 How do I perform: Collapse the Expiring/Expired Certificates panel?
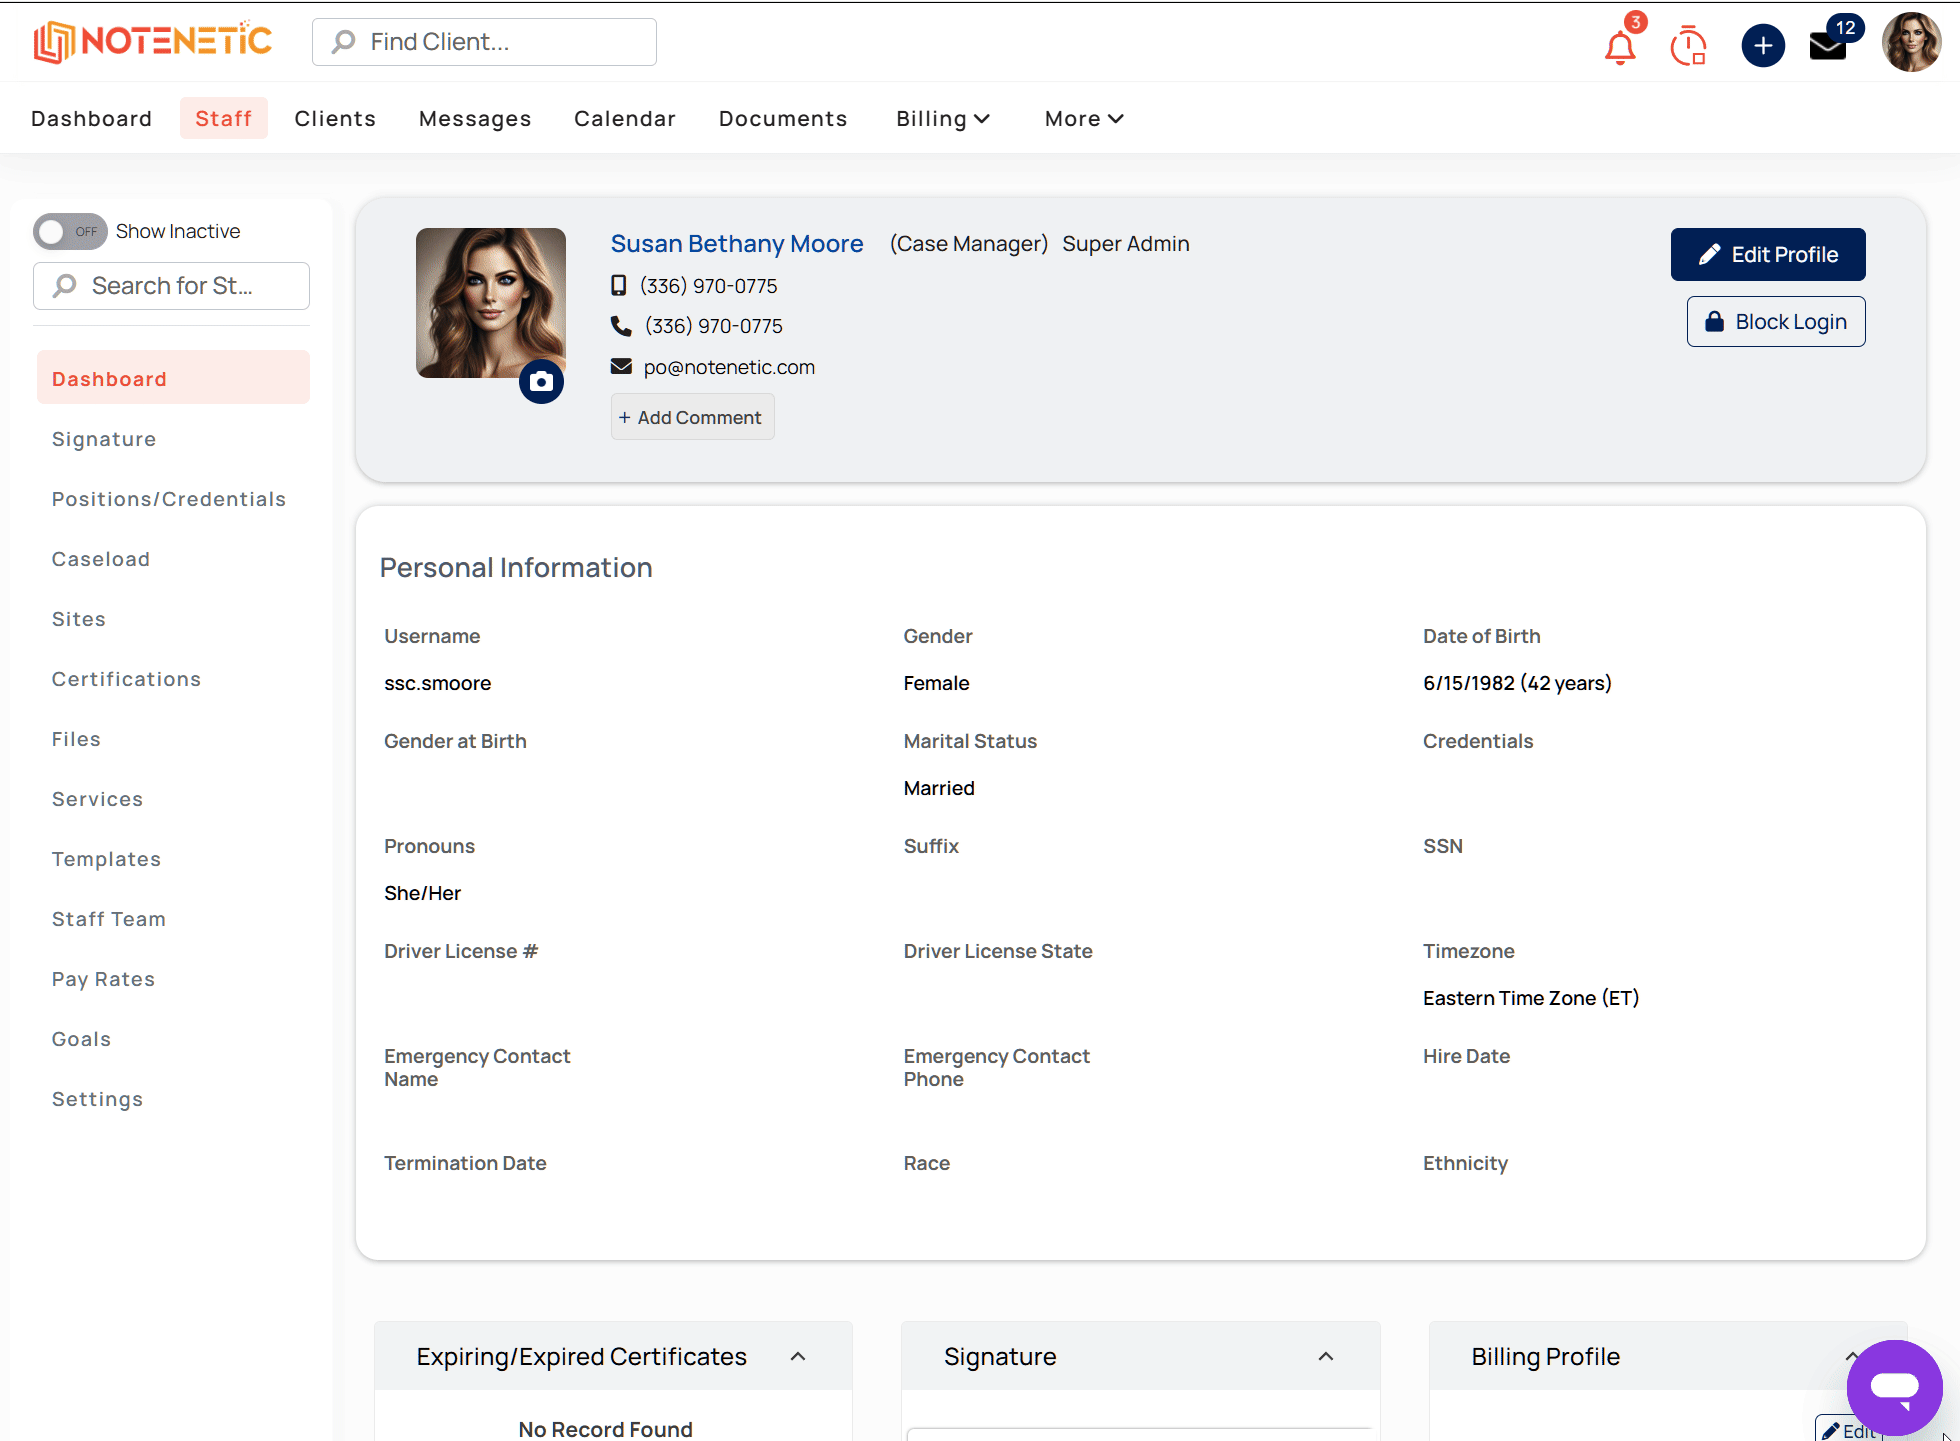click(798, 1357)
